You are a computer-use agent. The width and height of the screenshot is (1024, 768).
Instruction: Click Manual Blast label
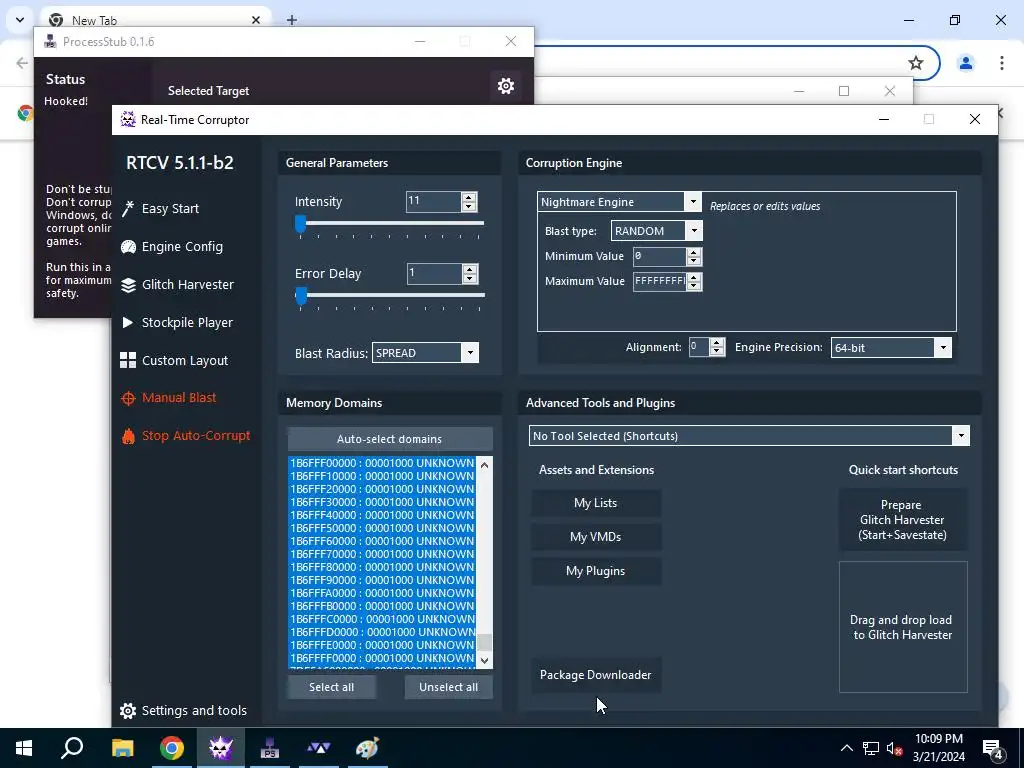coord(179,398)
